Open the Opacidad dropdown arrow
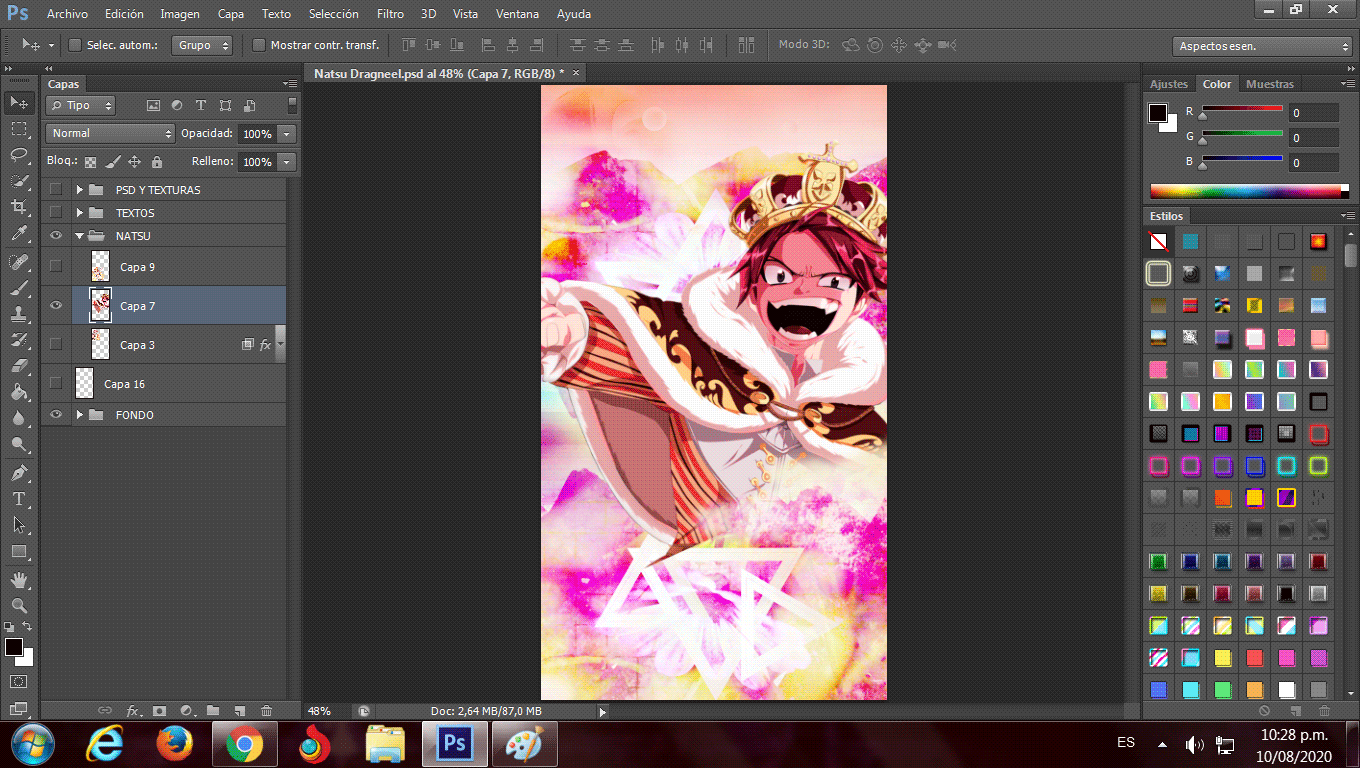 (287, 134)
